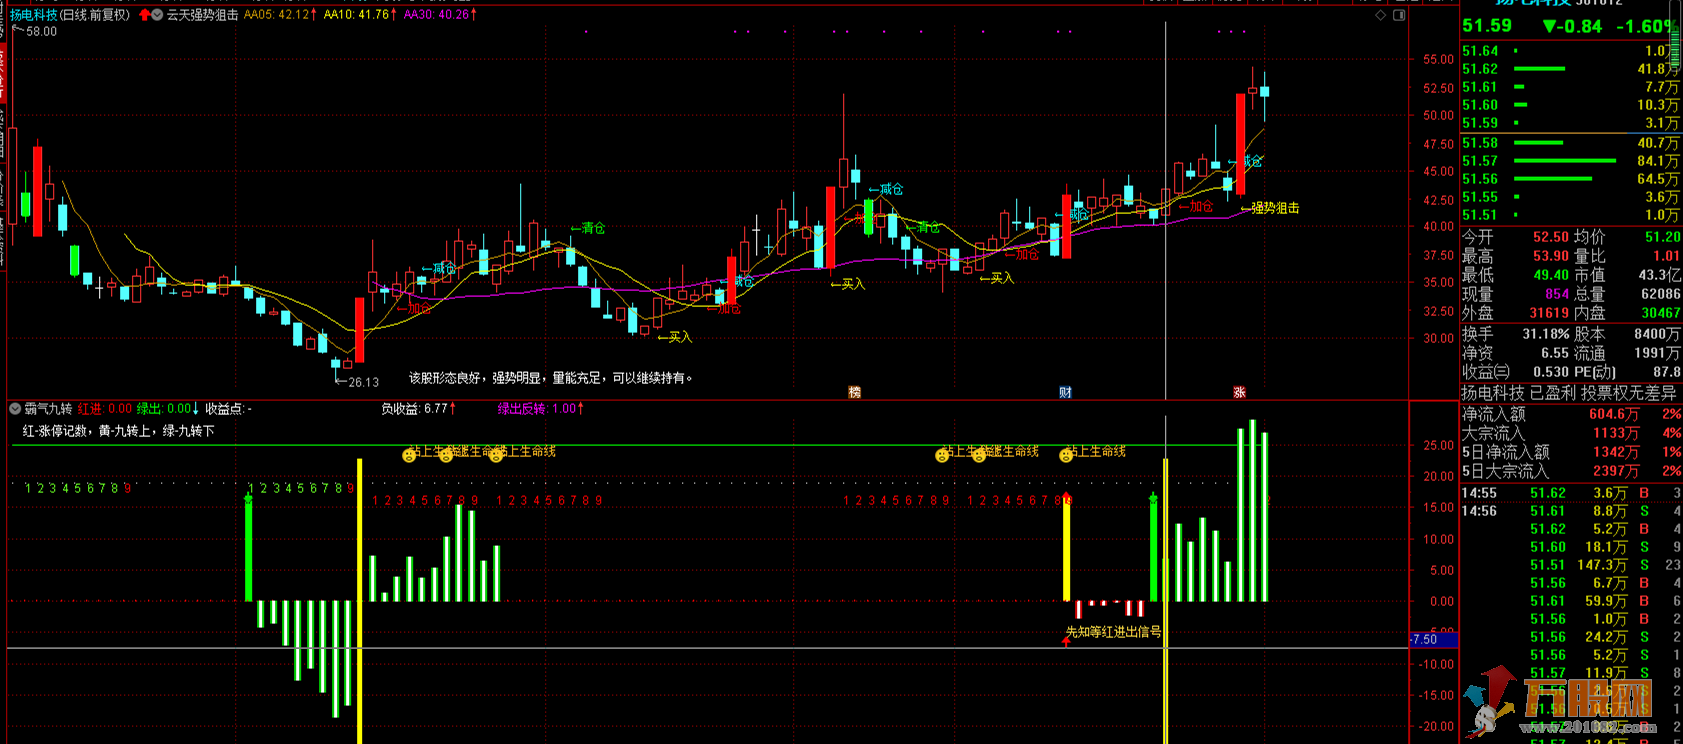Toggle the side panel icon at chart top-right

point(1399,15)
